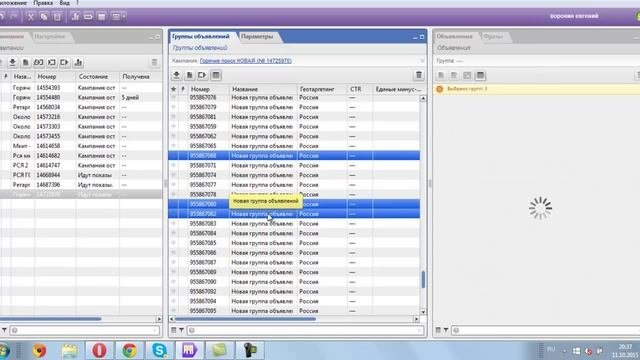Viewport: 640px width, 360px height.
Task: Click the import arrow-box icon in campaigns toolbar
Action: [x=52, y=62]
